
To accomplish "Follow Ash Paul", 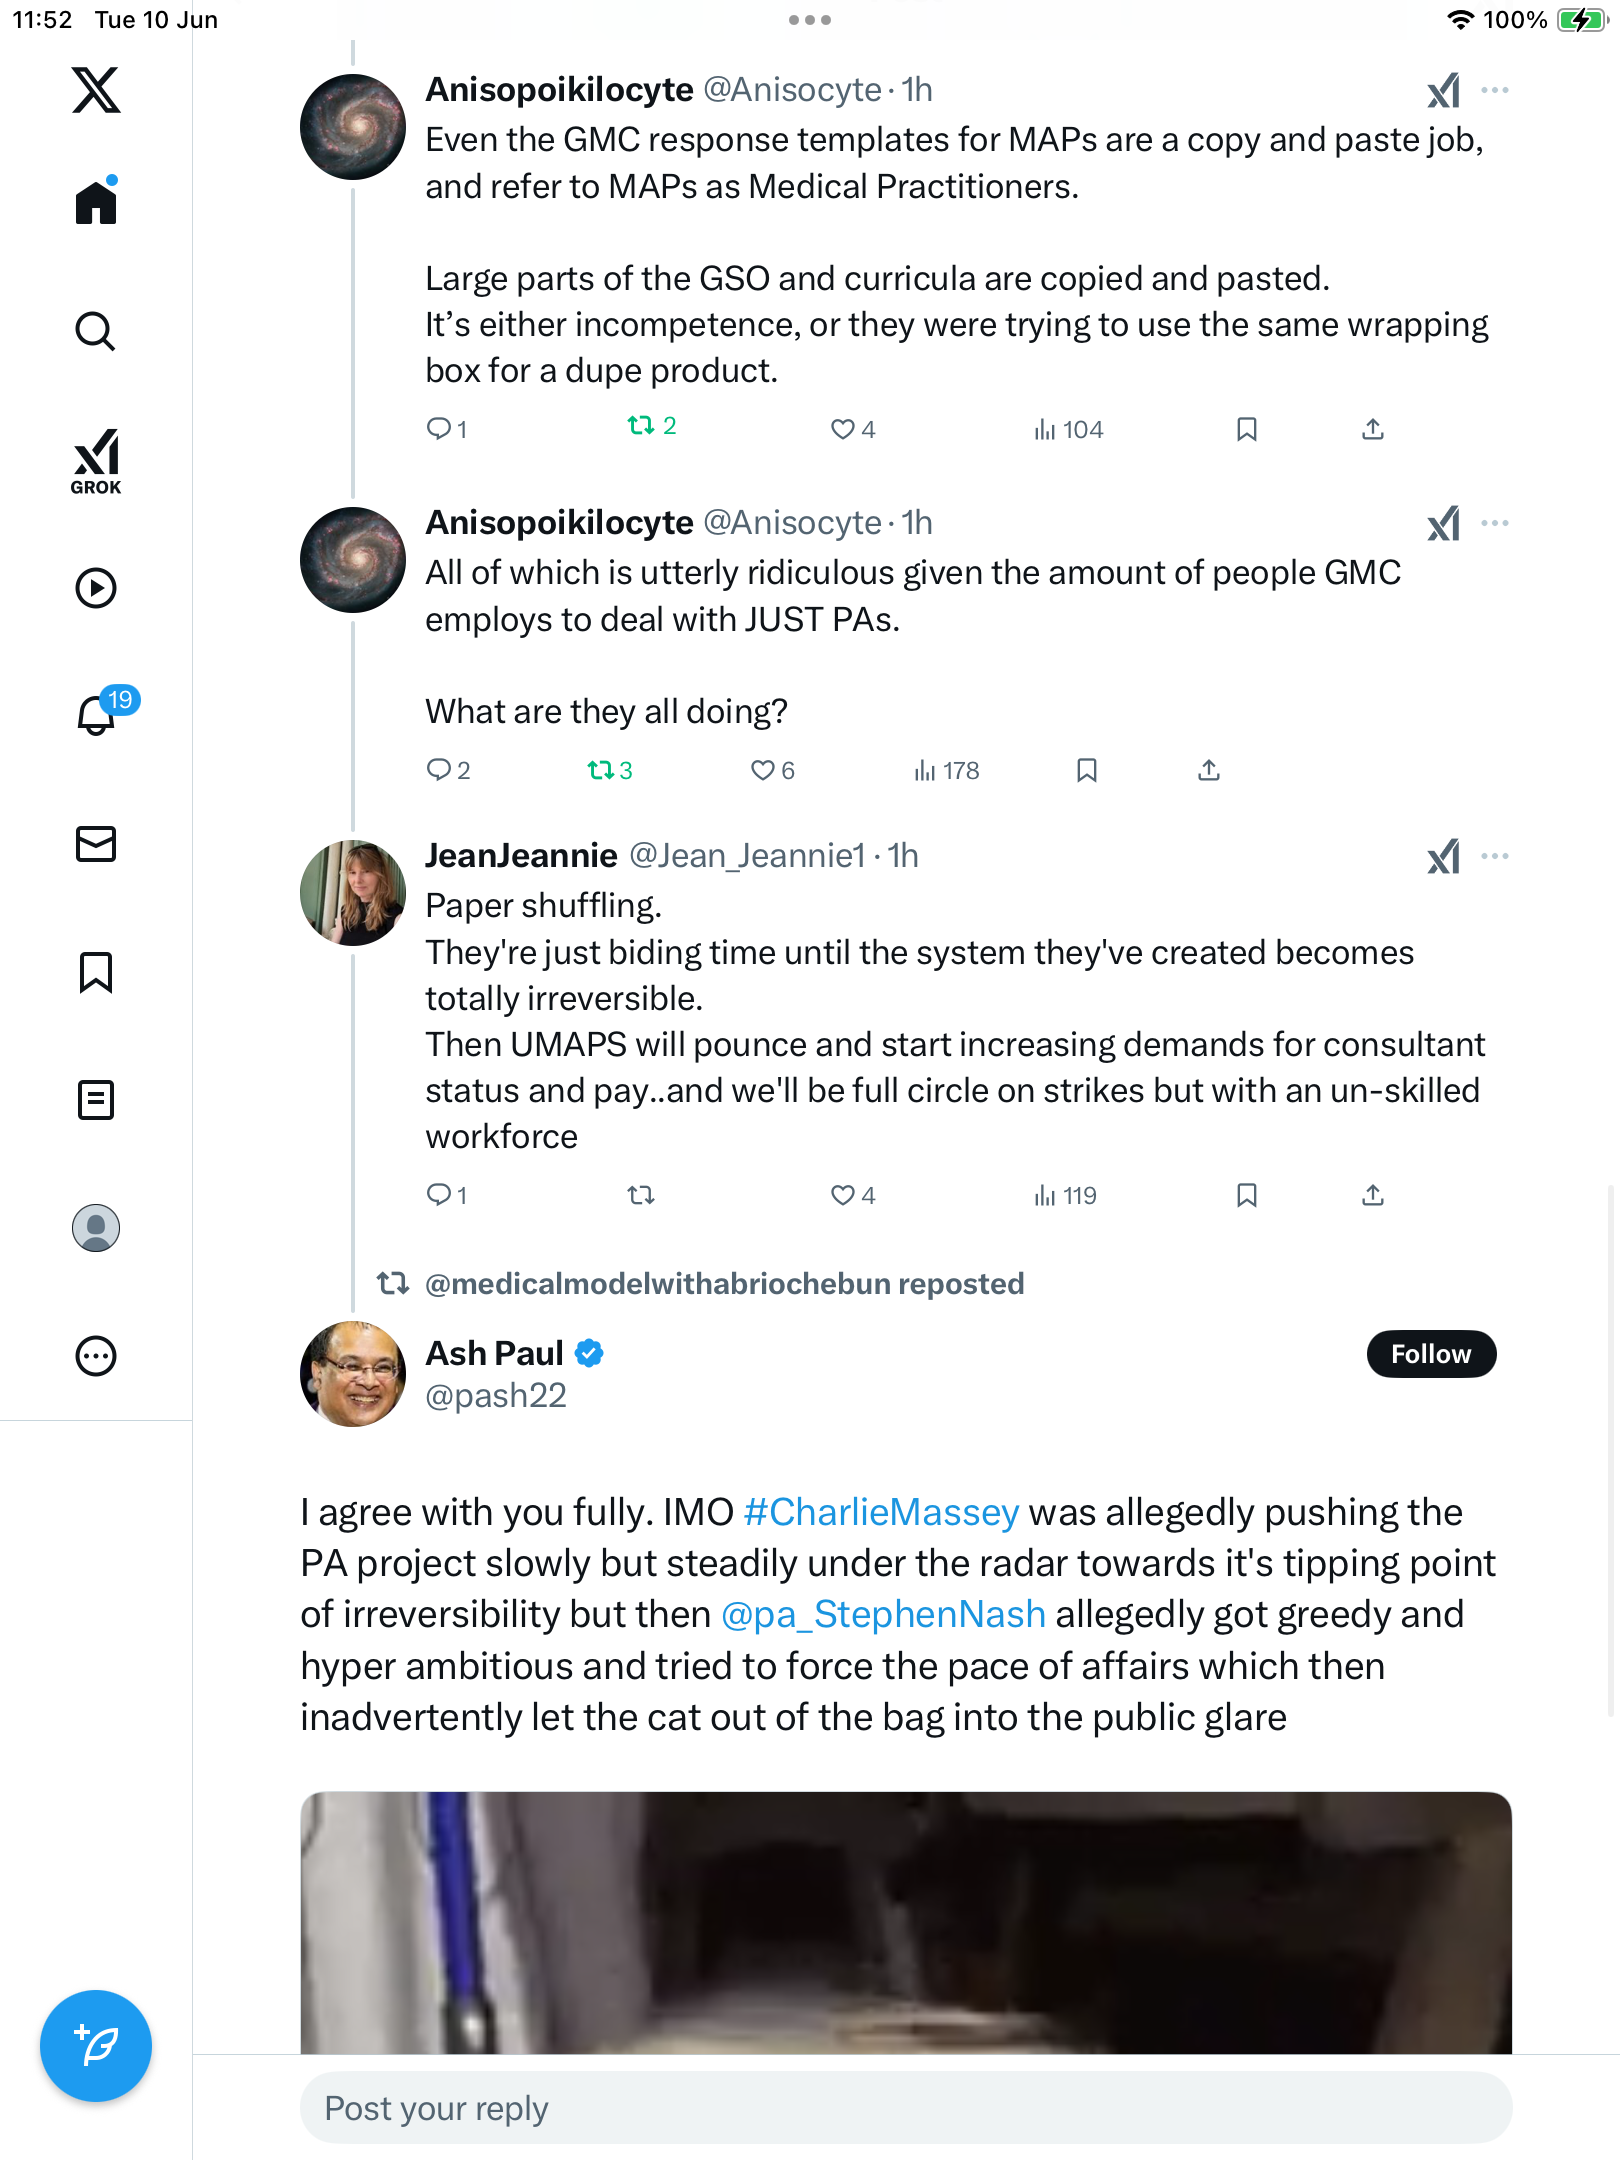I will tap(1431, 1354).
